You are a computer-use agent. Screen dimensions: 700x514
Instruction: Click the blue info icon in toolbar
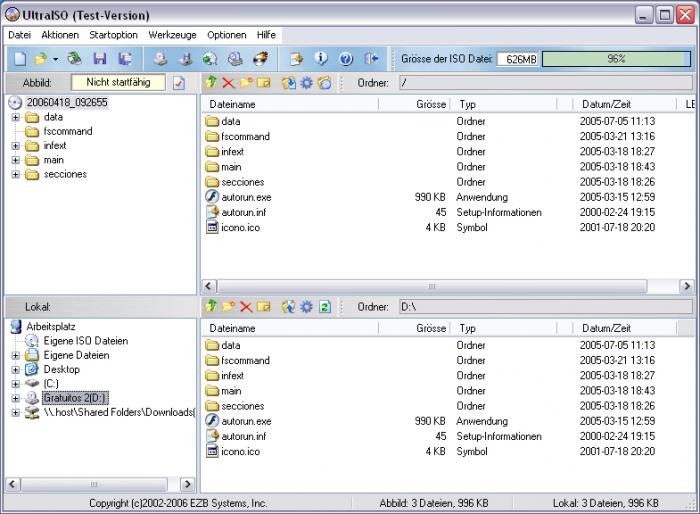(322, 60)
